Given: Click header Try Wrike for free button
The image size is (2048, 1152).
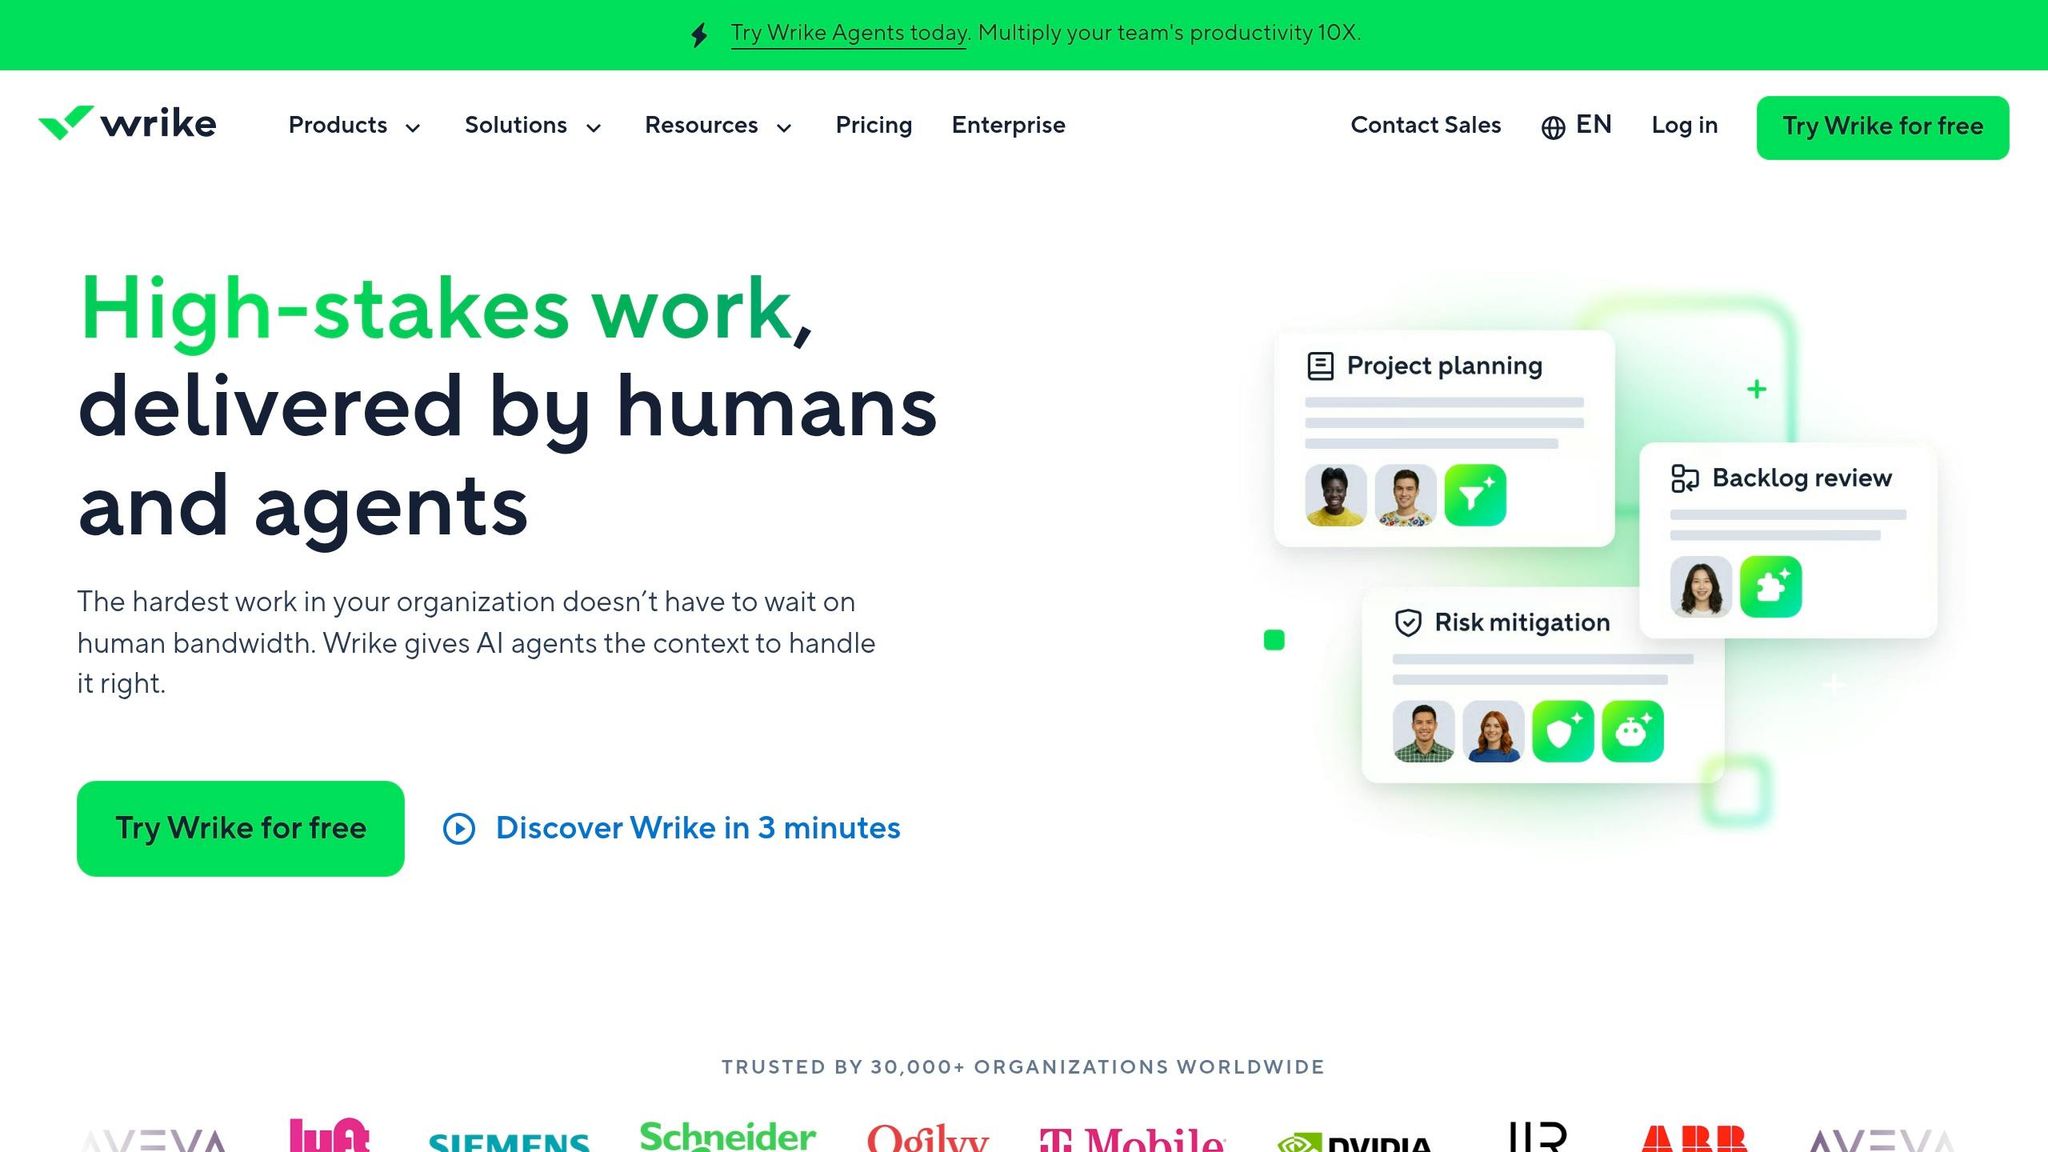Looking at the screenshot, I should click(1882, 127).
